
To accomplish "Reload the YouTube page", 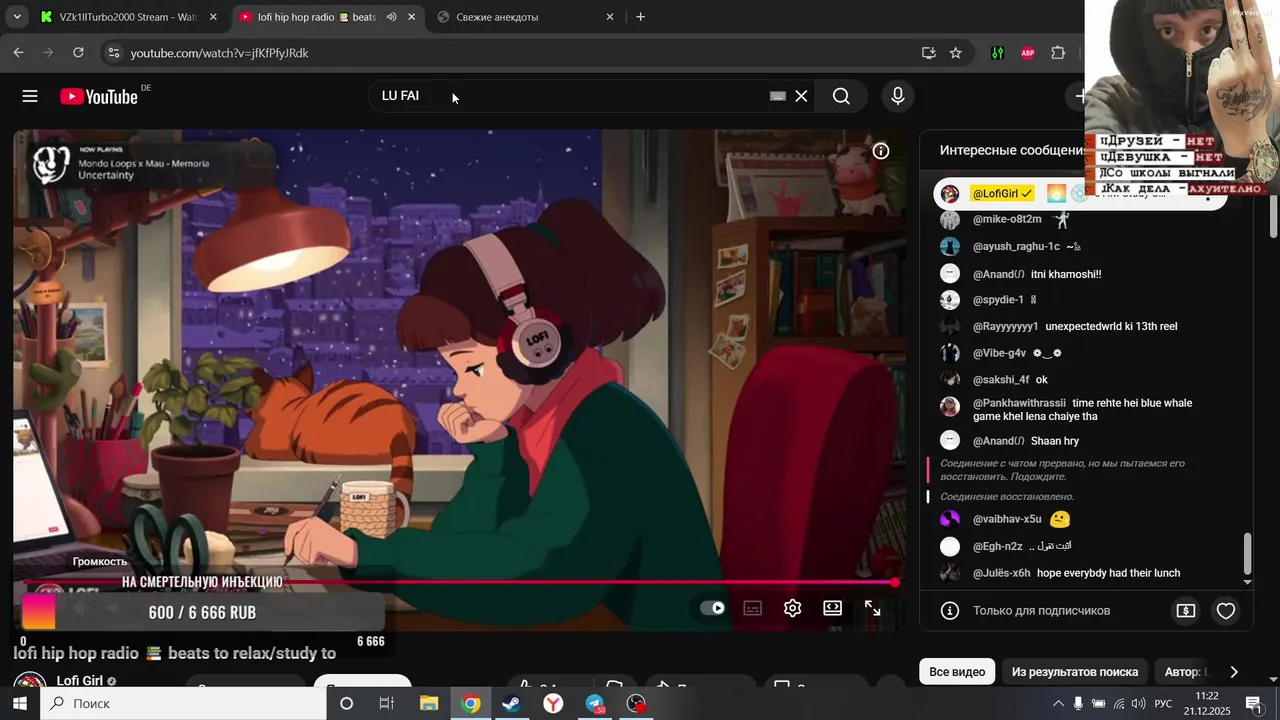I will point(78,53).
